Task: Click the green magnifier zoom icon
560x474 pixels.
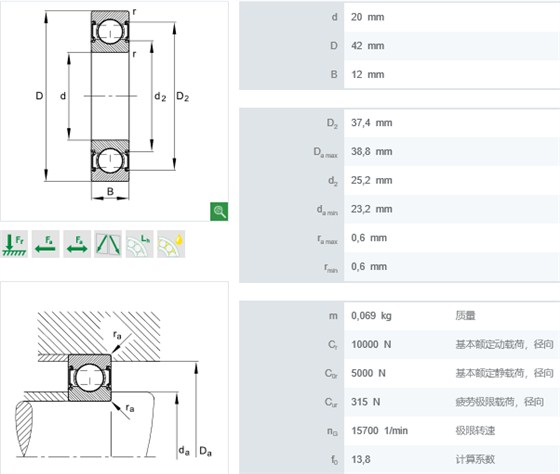Action: (x=219, y=211)
